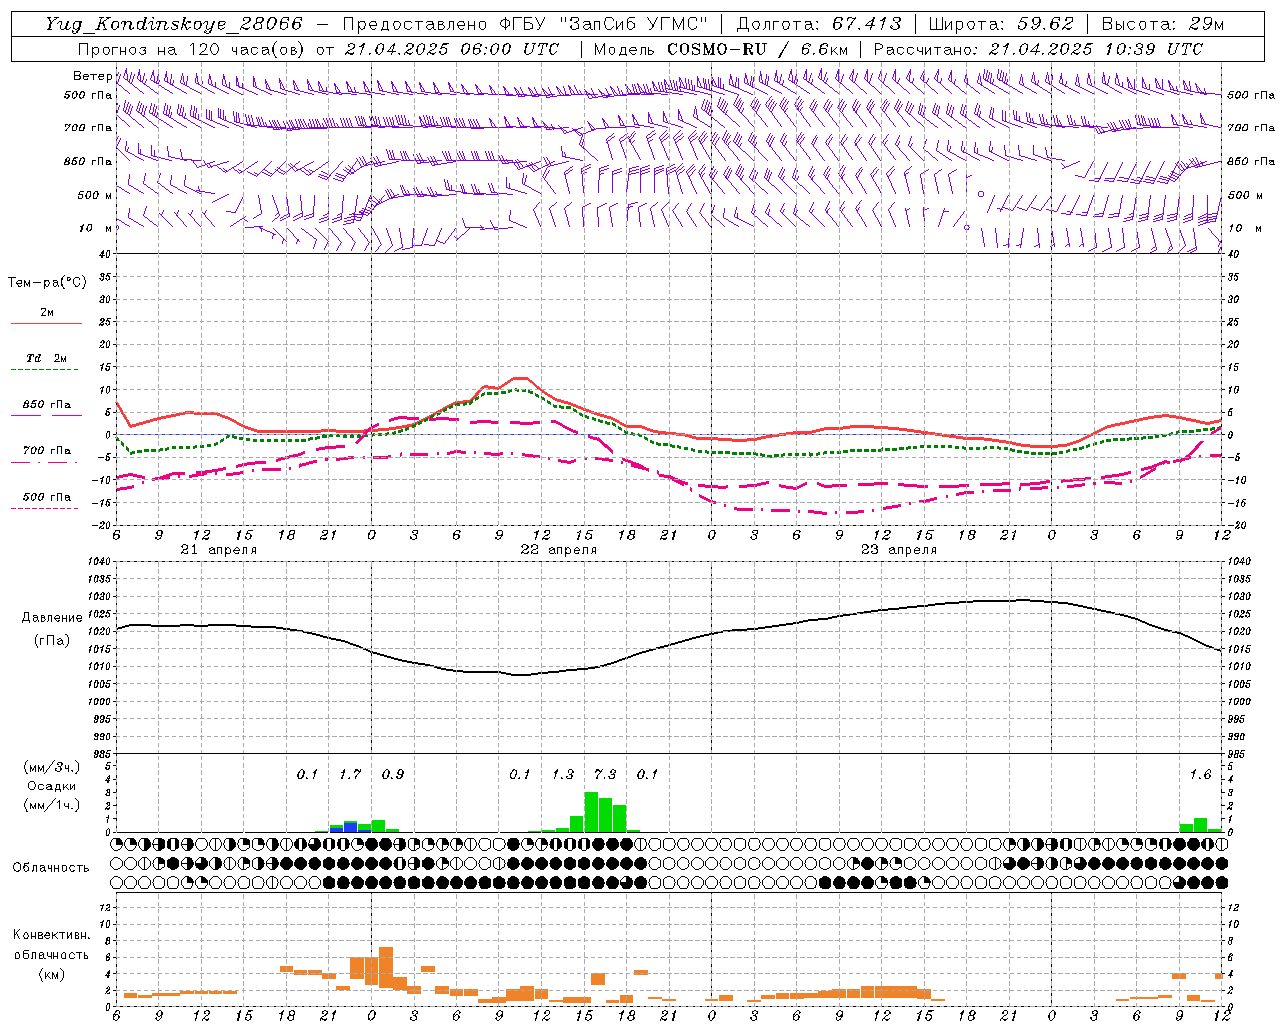This screenshot has height=1024, width=1280.
Task: Click the Модель COSMO-RU / 6.6км text
Action: click(721, 49)
